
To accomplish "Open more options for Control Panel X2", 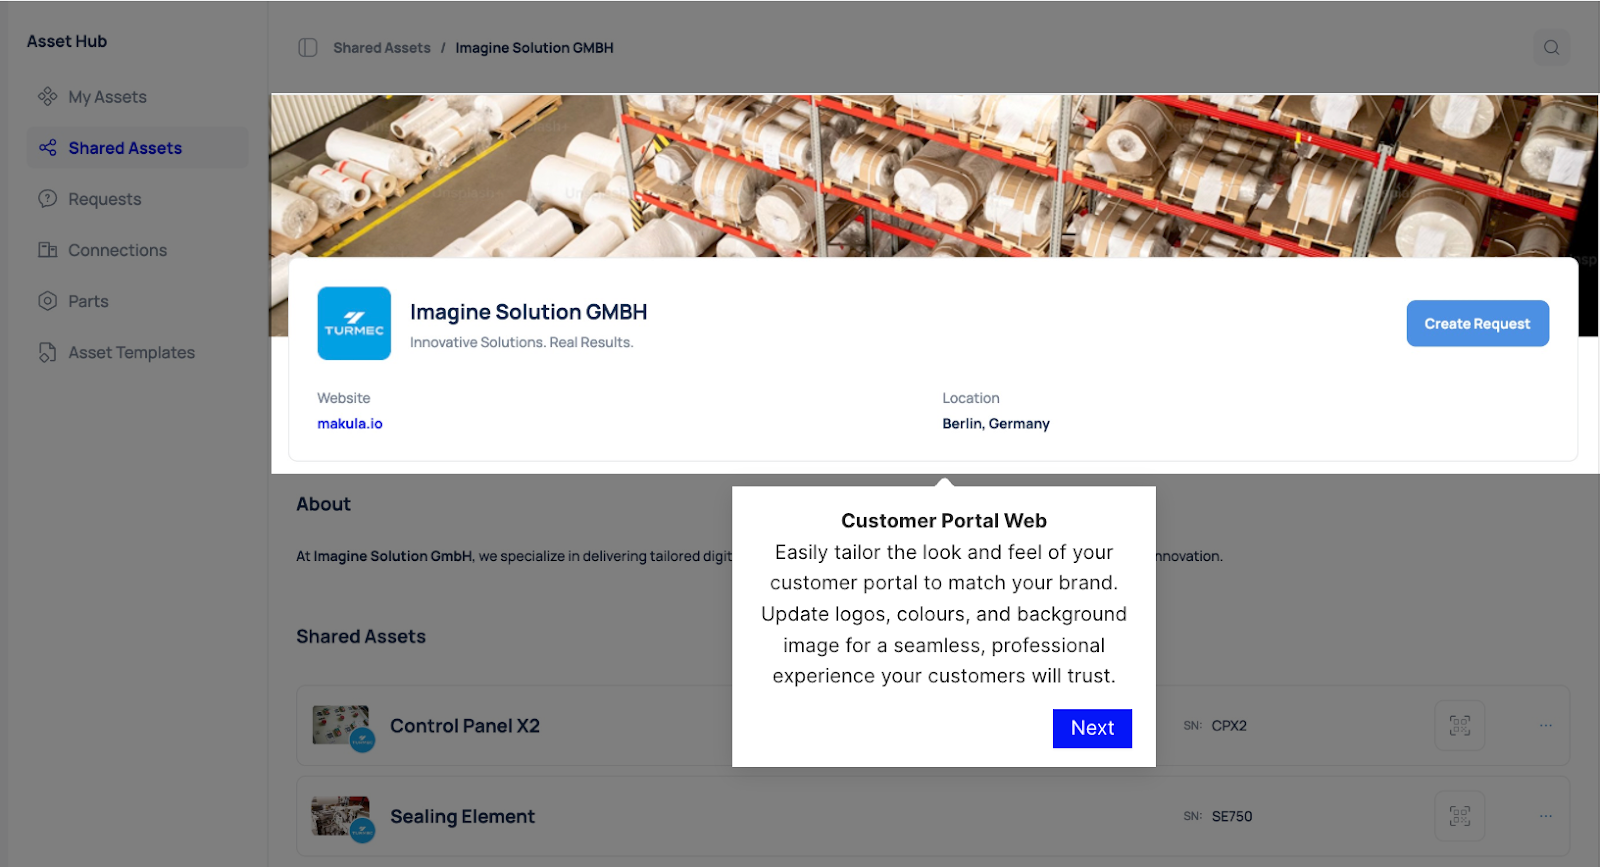I will point(1546,726).
